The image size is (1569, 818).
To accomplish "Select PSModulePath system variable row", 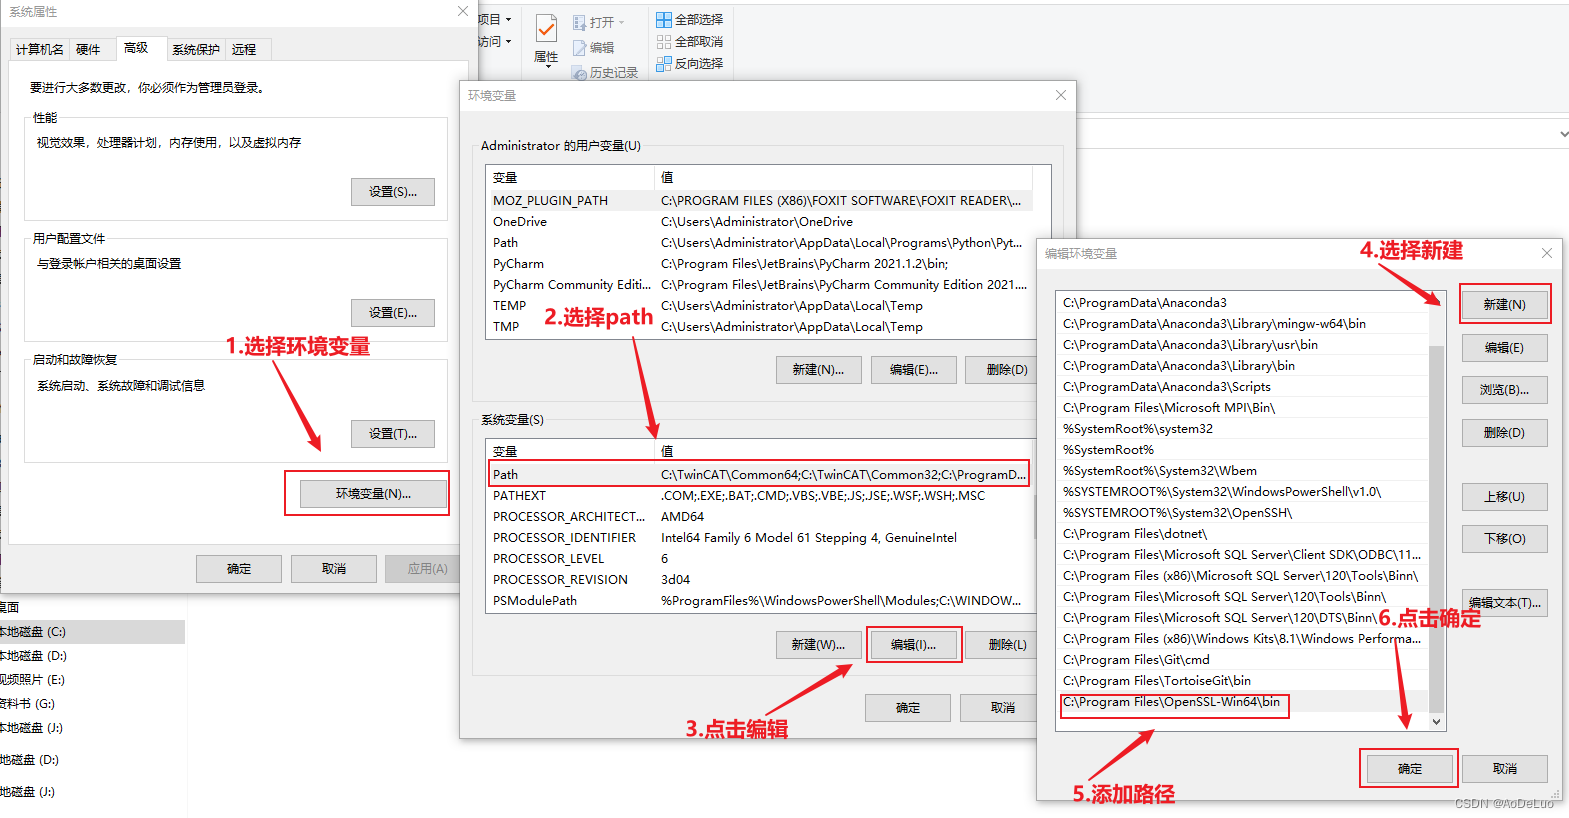I will tap(759, 601).
